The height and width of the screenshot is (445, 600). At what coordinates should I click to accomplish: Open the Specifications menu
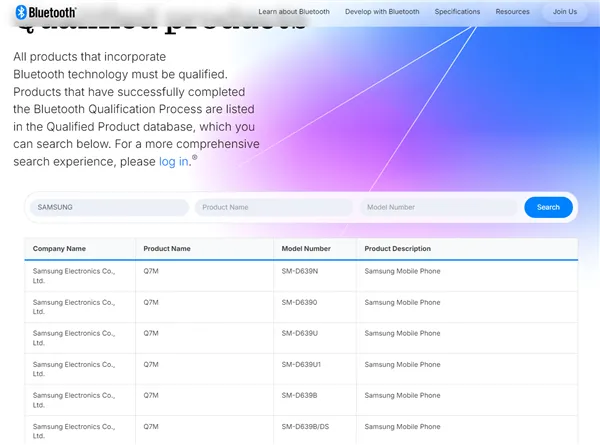(457, 12)
